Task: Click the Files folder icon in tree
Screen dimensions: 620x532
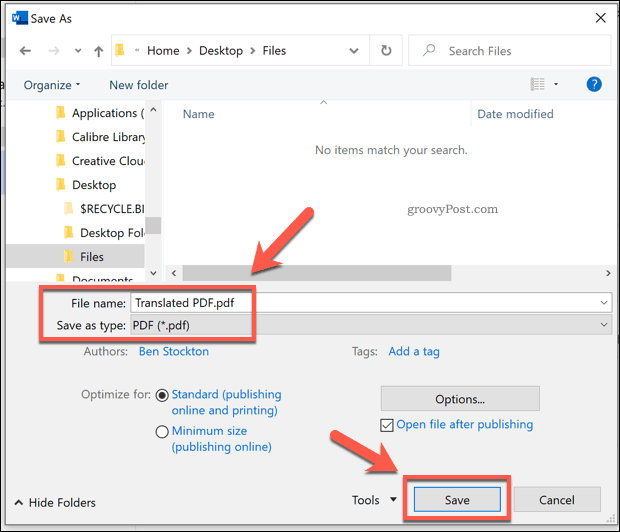Action: [69, 256]
